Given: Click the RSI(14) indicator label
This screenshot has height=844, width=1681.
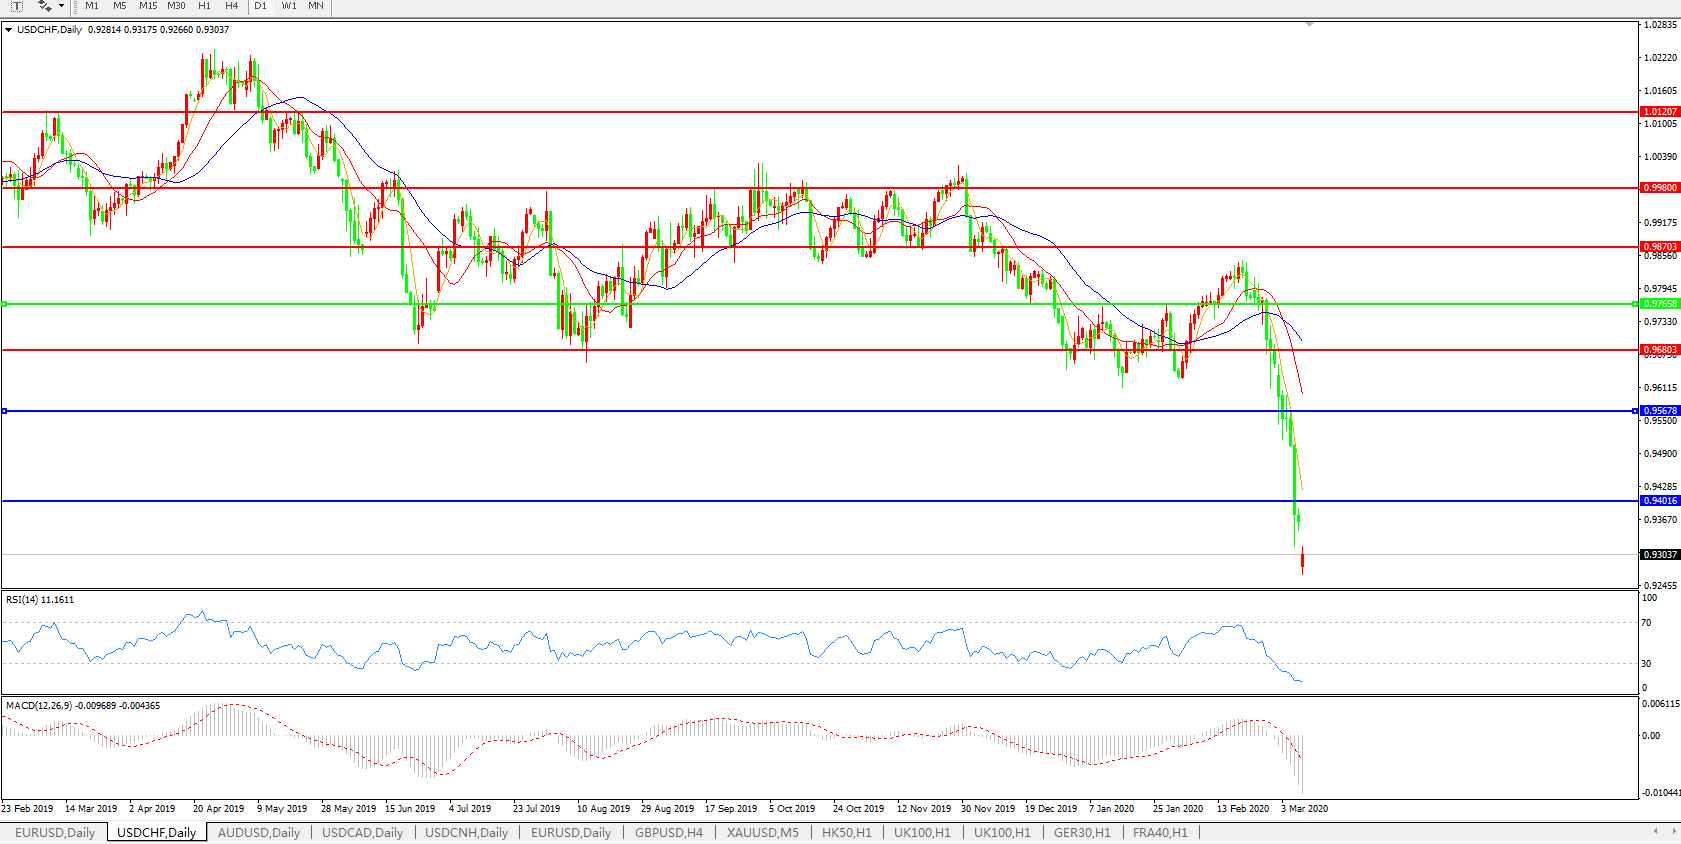Looking at the screenshot, I should coord(39,600).
